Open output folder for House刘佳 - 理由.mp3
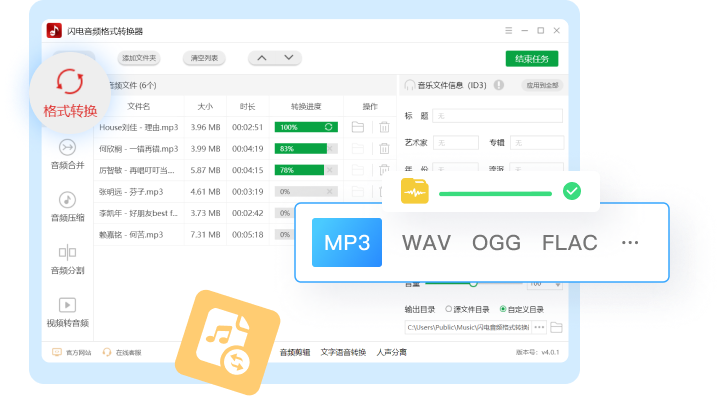The image size is (722, 399). click(358, 127)
